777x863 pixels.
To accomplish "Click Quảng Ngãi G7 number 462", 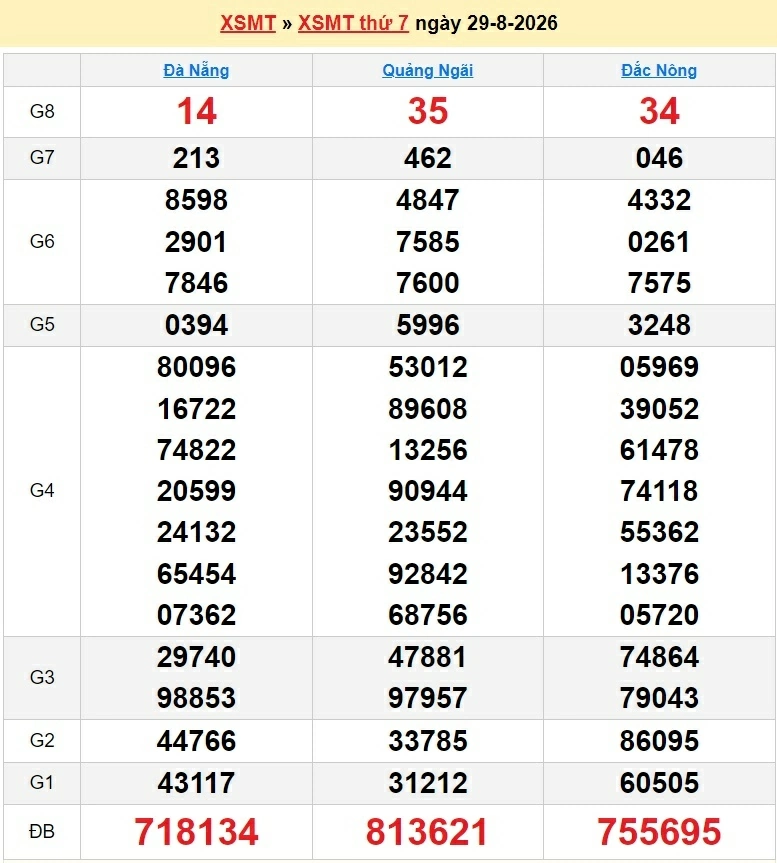I will [x=428, y=158].
